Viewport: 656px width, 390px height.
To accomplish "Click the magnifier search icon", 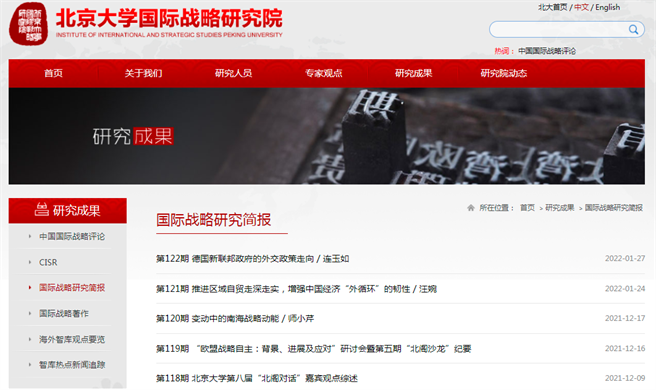I will coord(633,29).
